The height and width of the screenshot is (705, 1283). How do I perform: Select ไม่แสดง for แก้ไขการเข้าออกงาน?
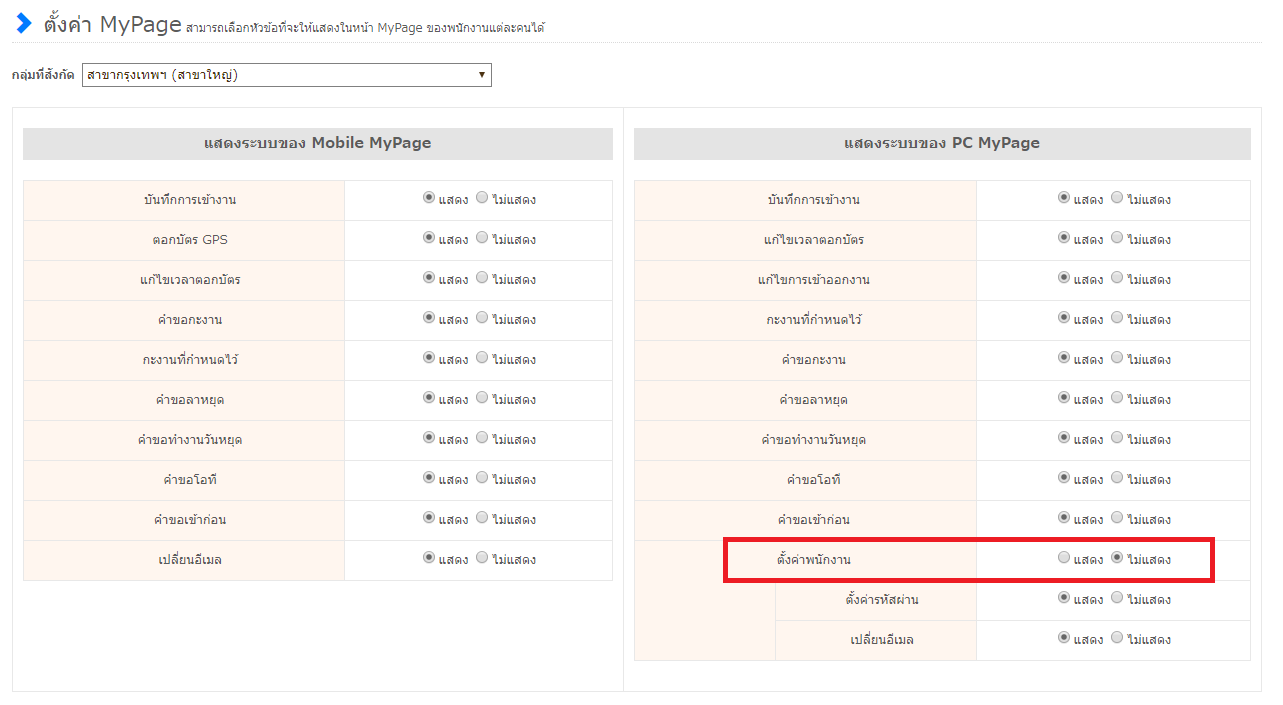(1117, 278)
